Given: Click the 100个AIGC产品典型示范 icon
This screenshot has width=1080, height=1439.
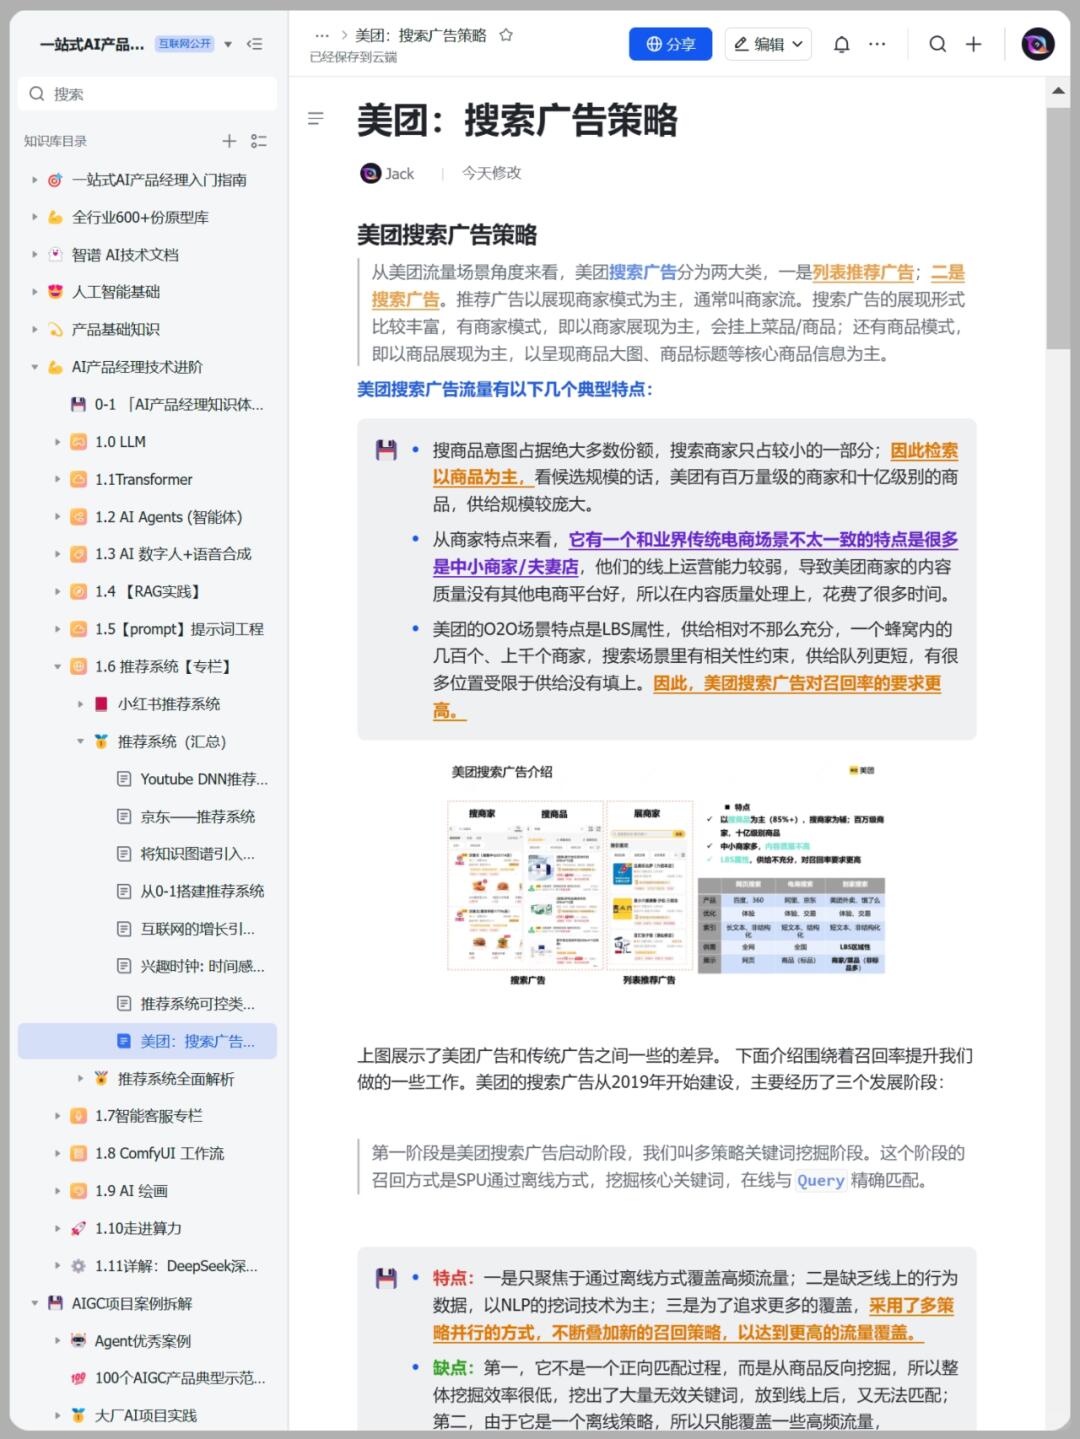Looking at the screenshot, I should pyautogui.click(x=78, y=1378).
